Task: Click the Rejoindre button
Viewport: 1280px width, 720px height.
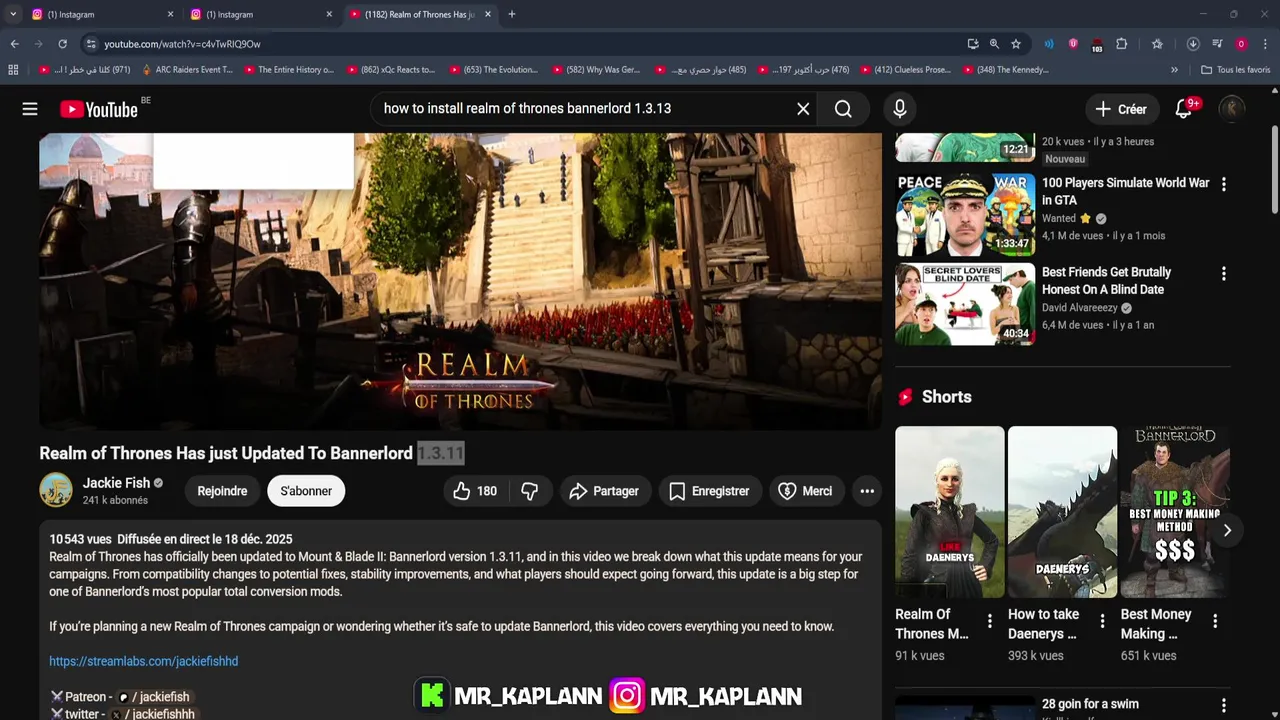Action: click(x=222, y=491)
